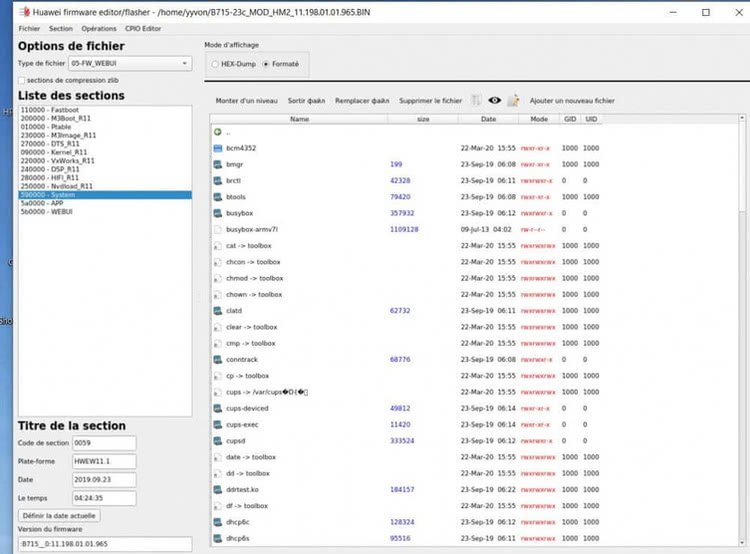Viewport: 750px width, 554px height.
Task: Click the ddrtest.ko file icon
Action: point(217,489)
